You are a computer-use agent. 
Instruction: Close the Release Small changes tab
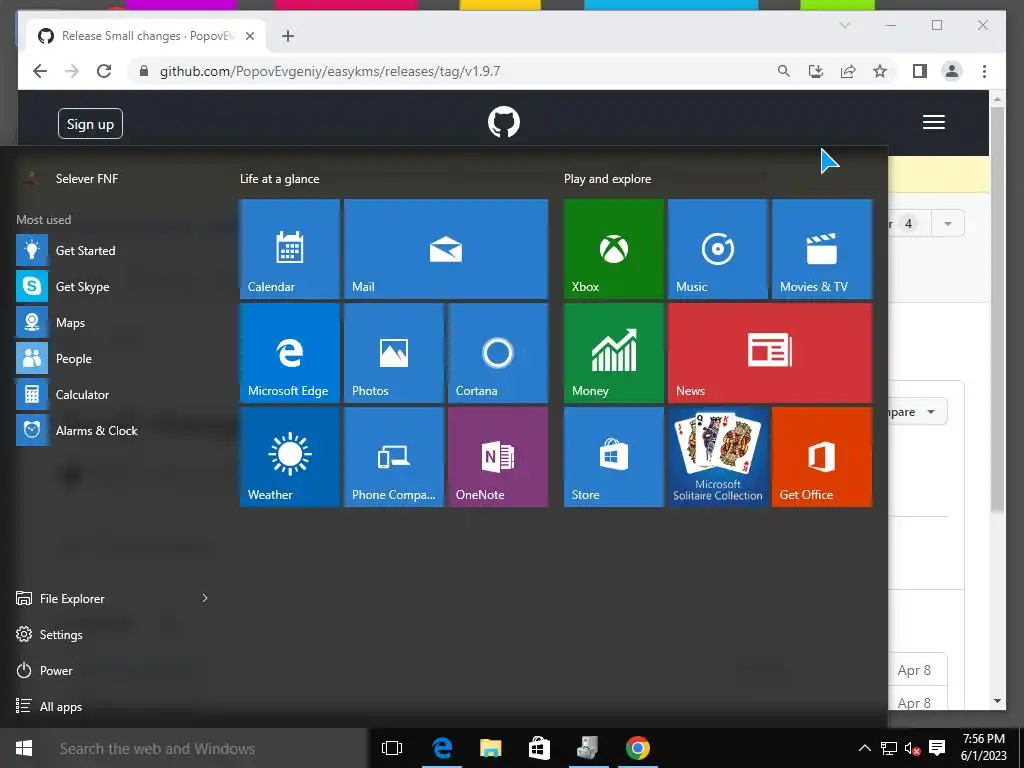[249, 36]
